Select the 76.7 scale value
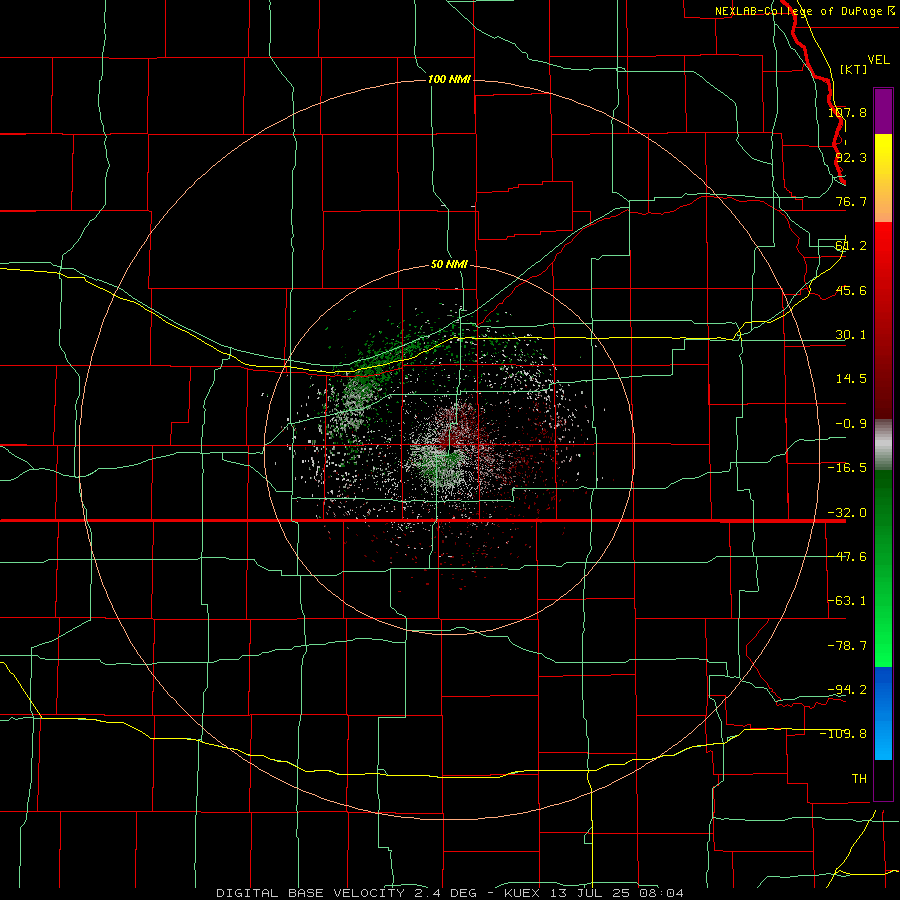The width and height of the screenshot is (900, 900). pos(851,201)
